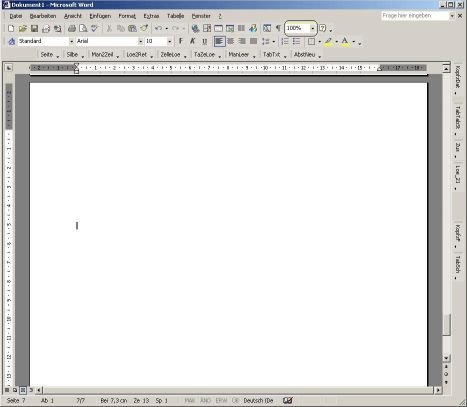
Task: Click the bulleted list icon
Action: click(x=296, y=41)
